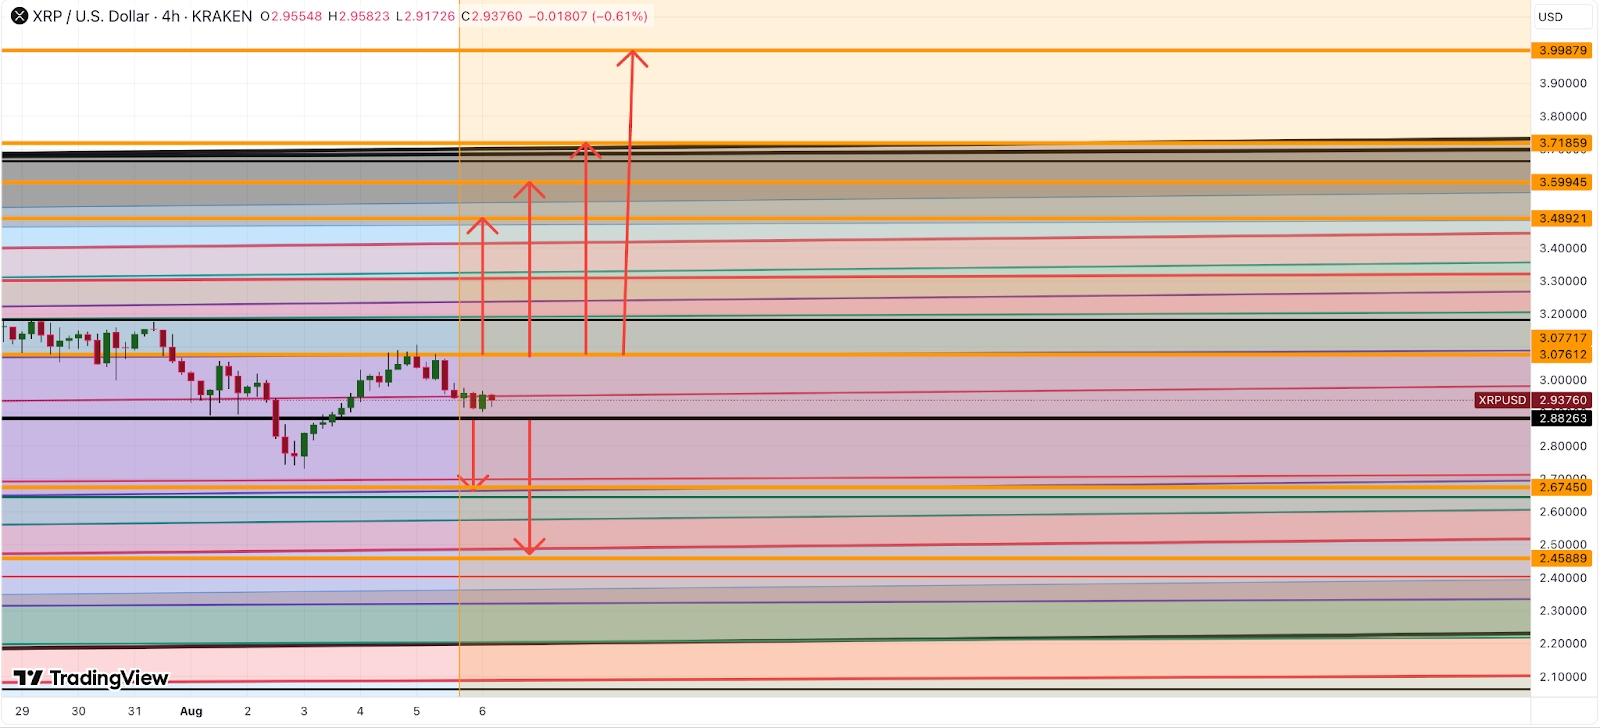Viewport: 1600px width, 728px height.
Task: Open the USD currency selector
Action: tap(1561, 17)
